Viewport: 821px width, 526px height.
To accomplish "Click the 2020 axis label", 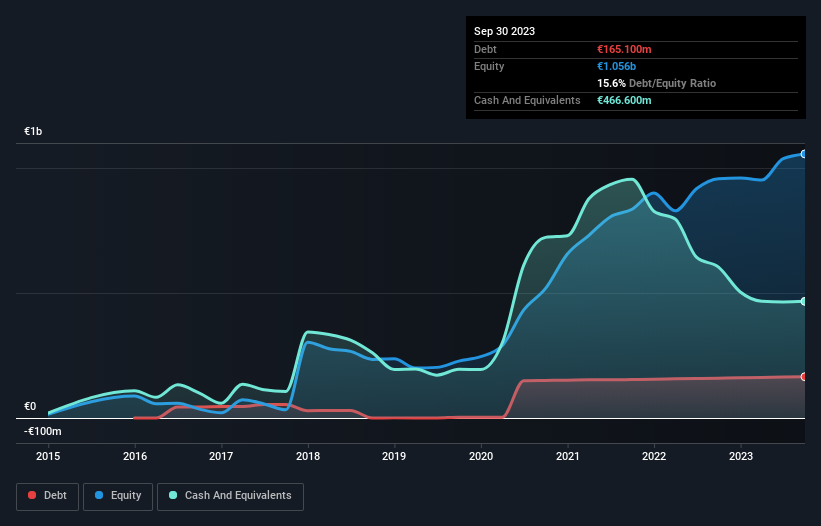I will coord(481,456).
